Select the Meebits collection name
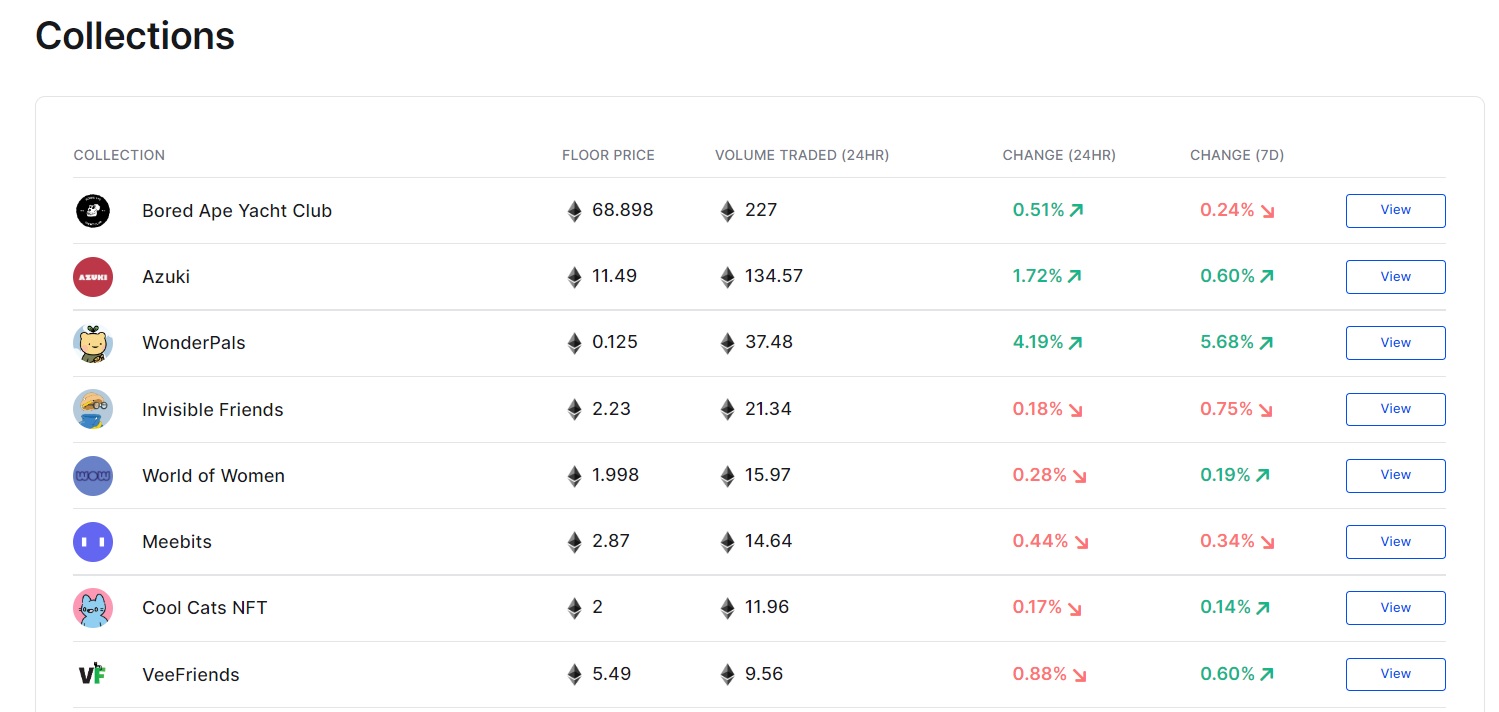Viewport: 1499px width, 712px height. tap(177, 542)
